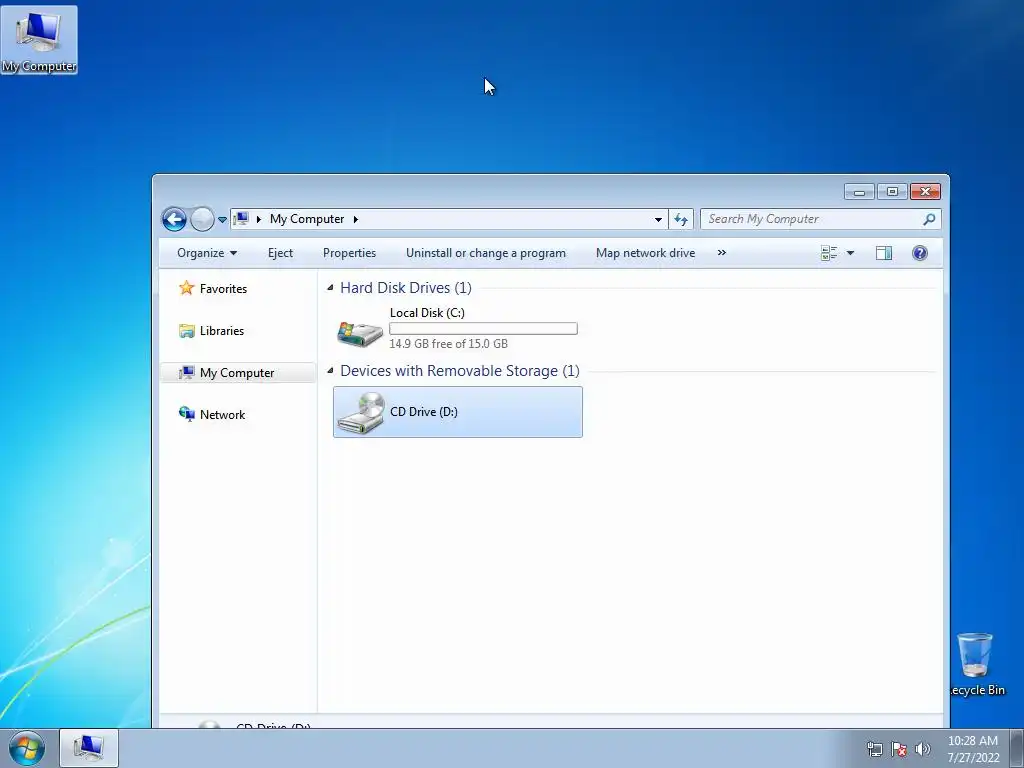
Task: Click the CD Drive (D:) label
Action: click(424, 411)
